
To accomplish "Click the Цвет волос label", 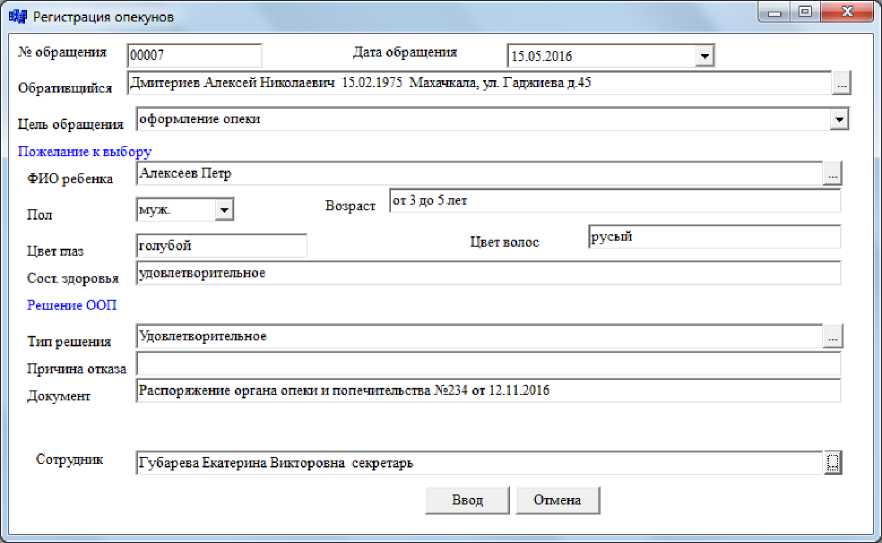I will tap(505, 242).
